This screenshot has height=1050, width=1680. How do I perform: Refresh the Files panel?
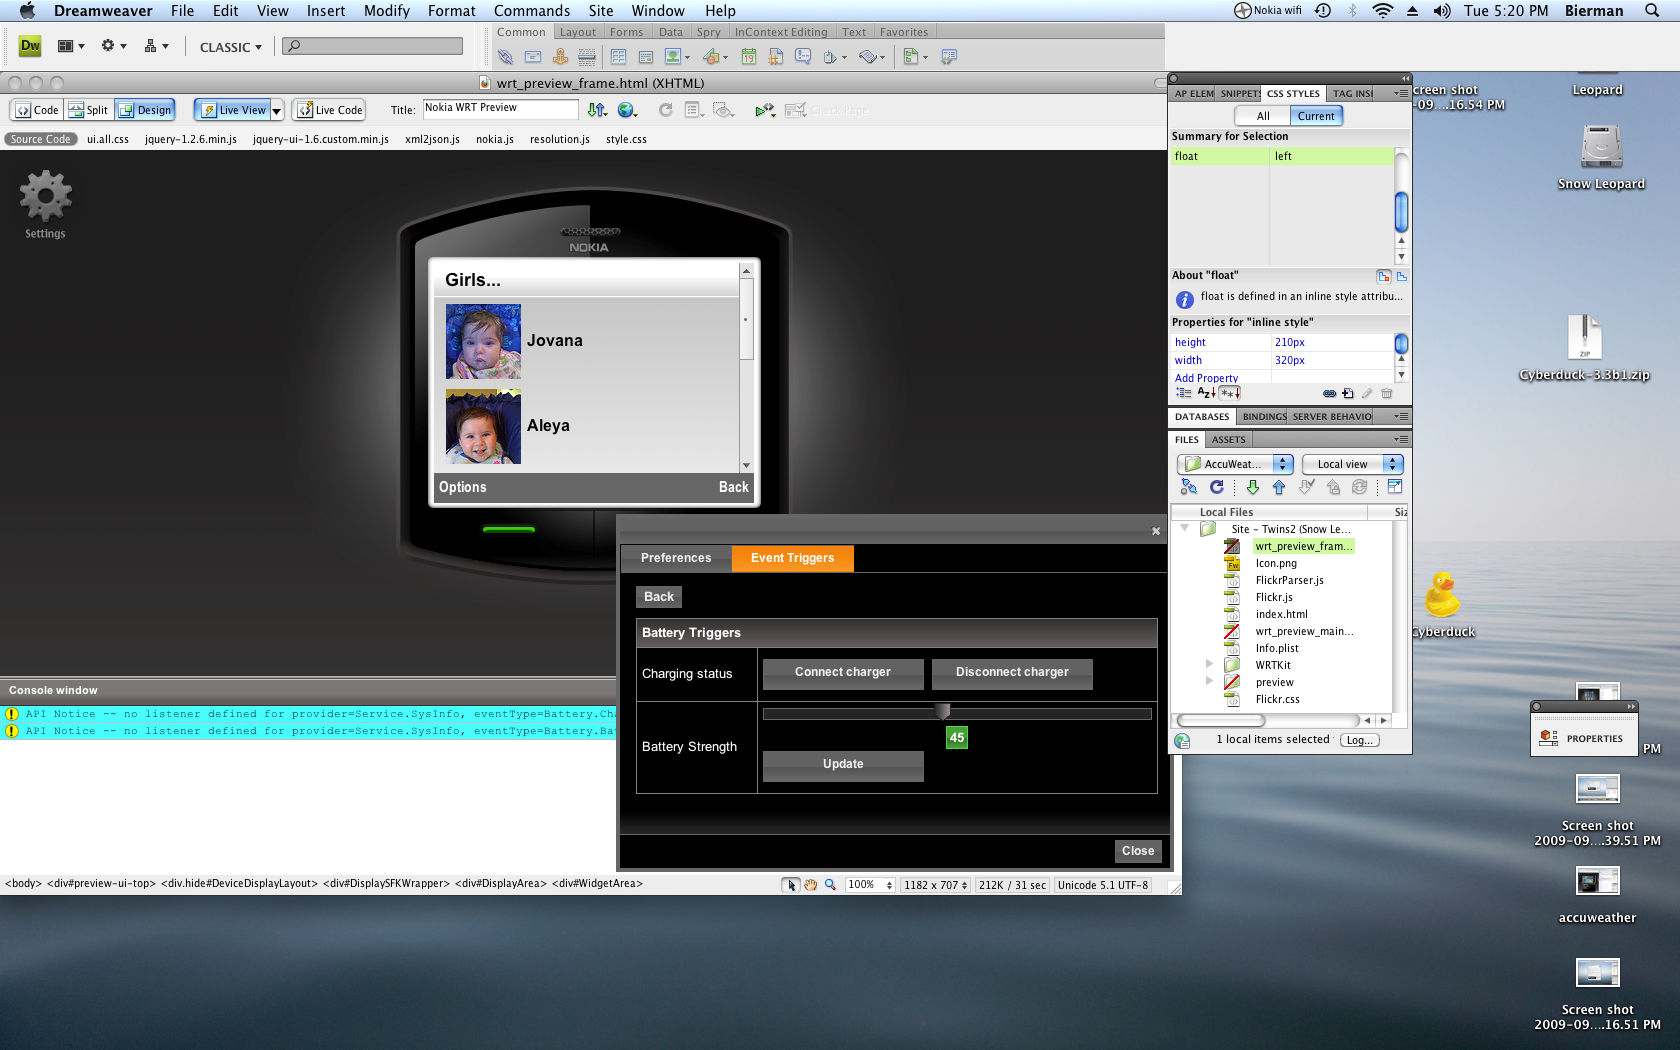1216,487
